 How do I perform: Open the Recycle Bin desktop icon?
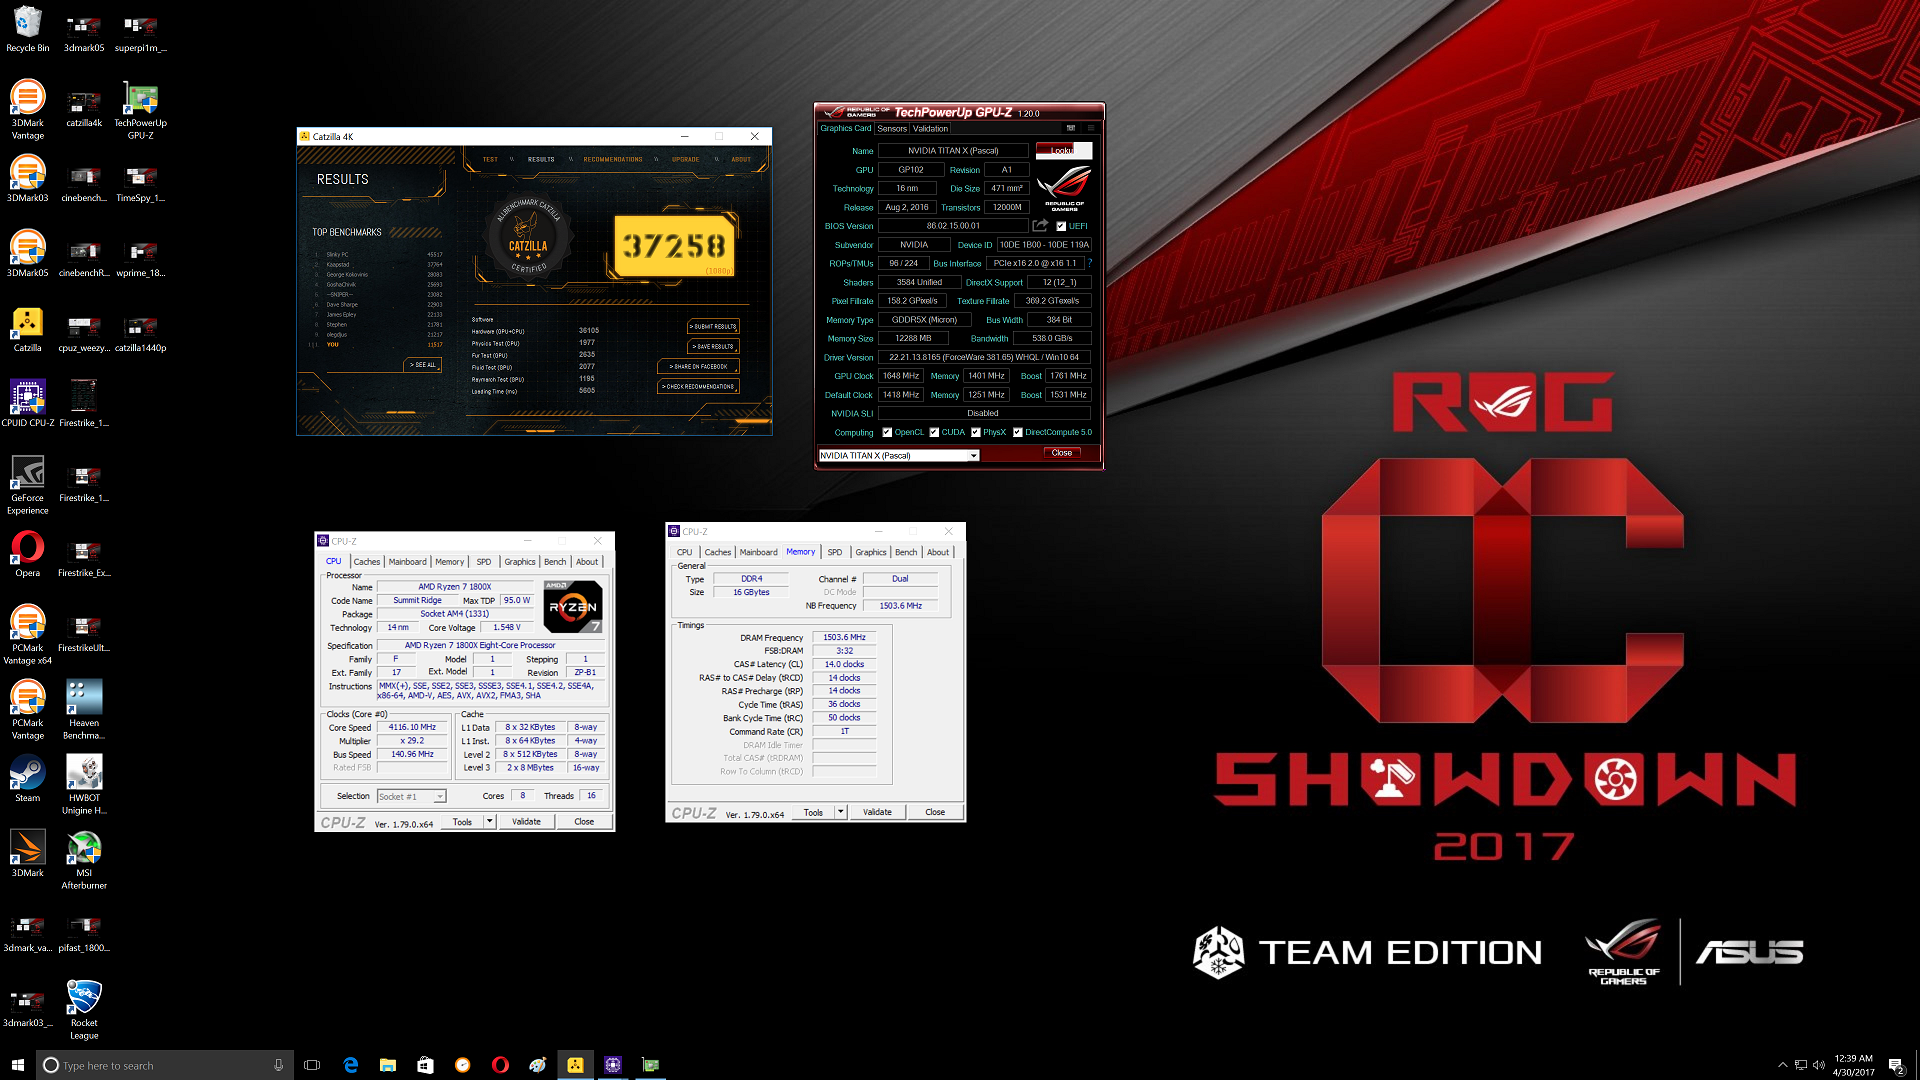[x=27, y=30]
